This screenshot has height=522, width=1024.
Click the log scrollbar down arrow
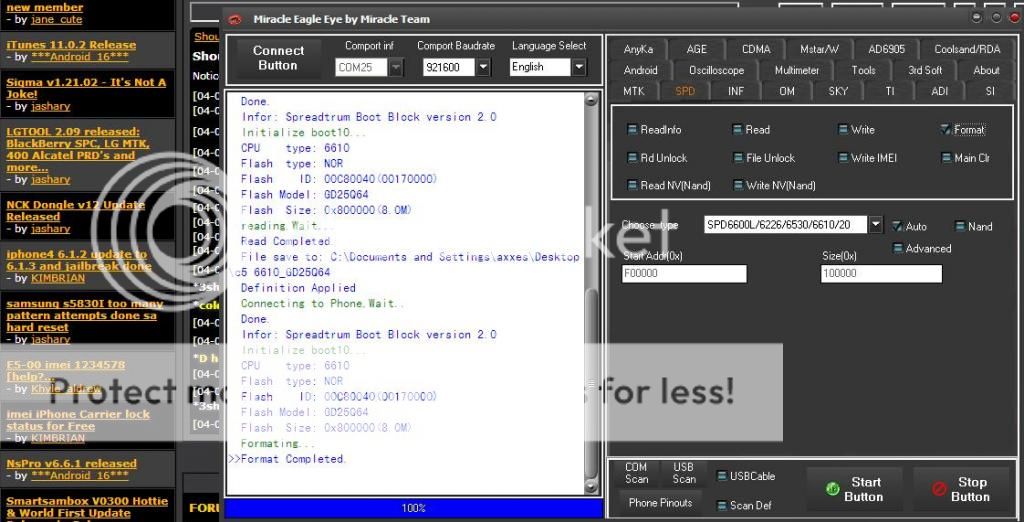click(x=591, y=487)
